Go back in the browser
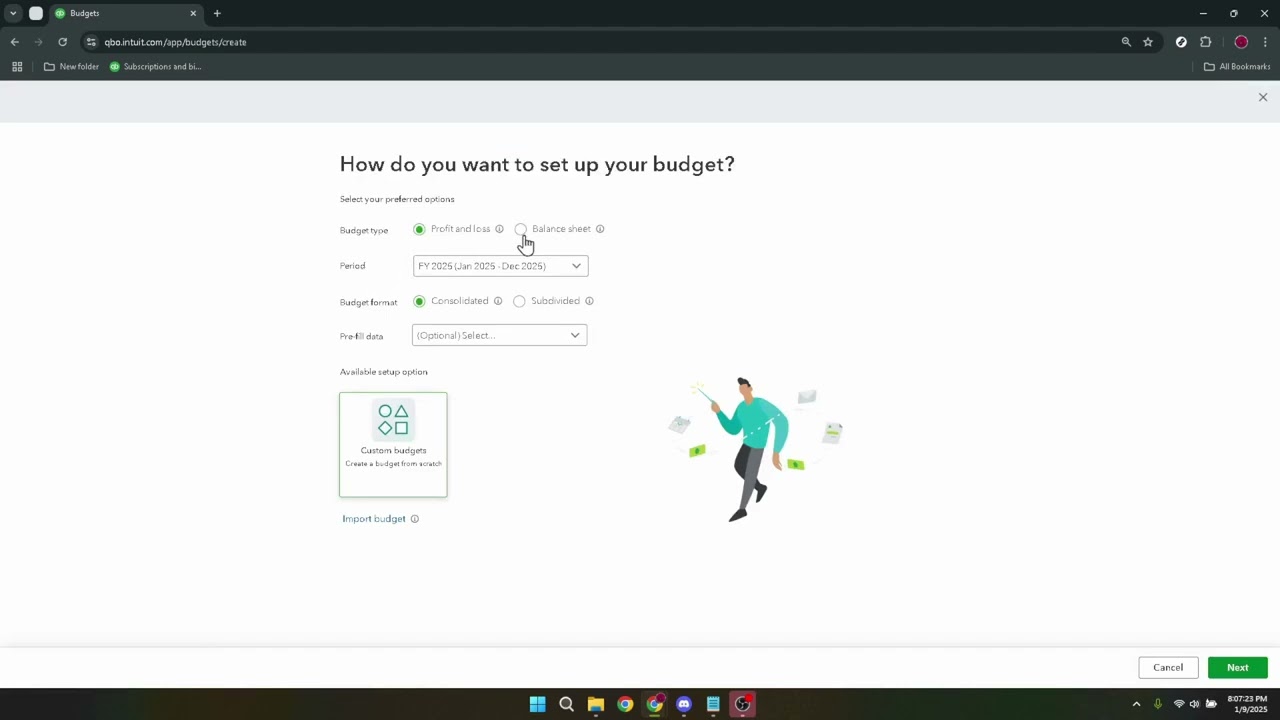 (x=14, y=42)
